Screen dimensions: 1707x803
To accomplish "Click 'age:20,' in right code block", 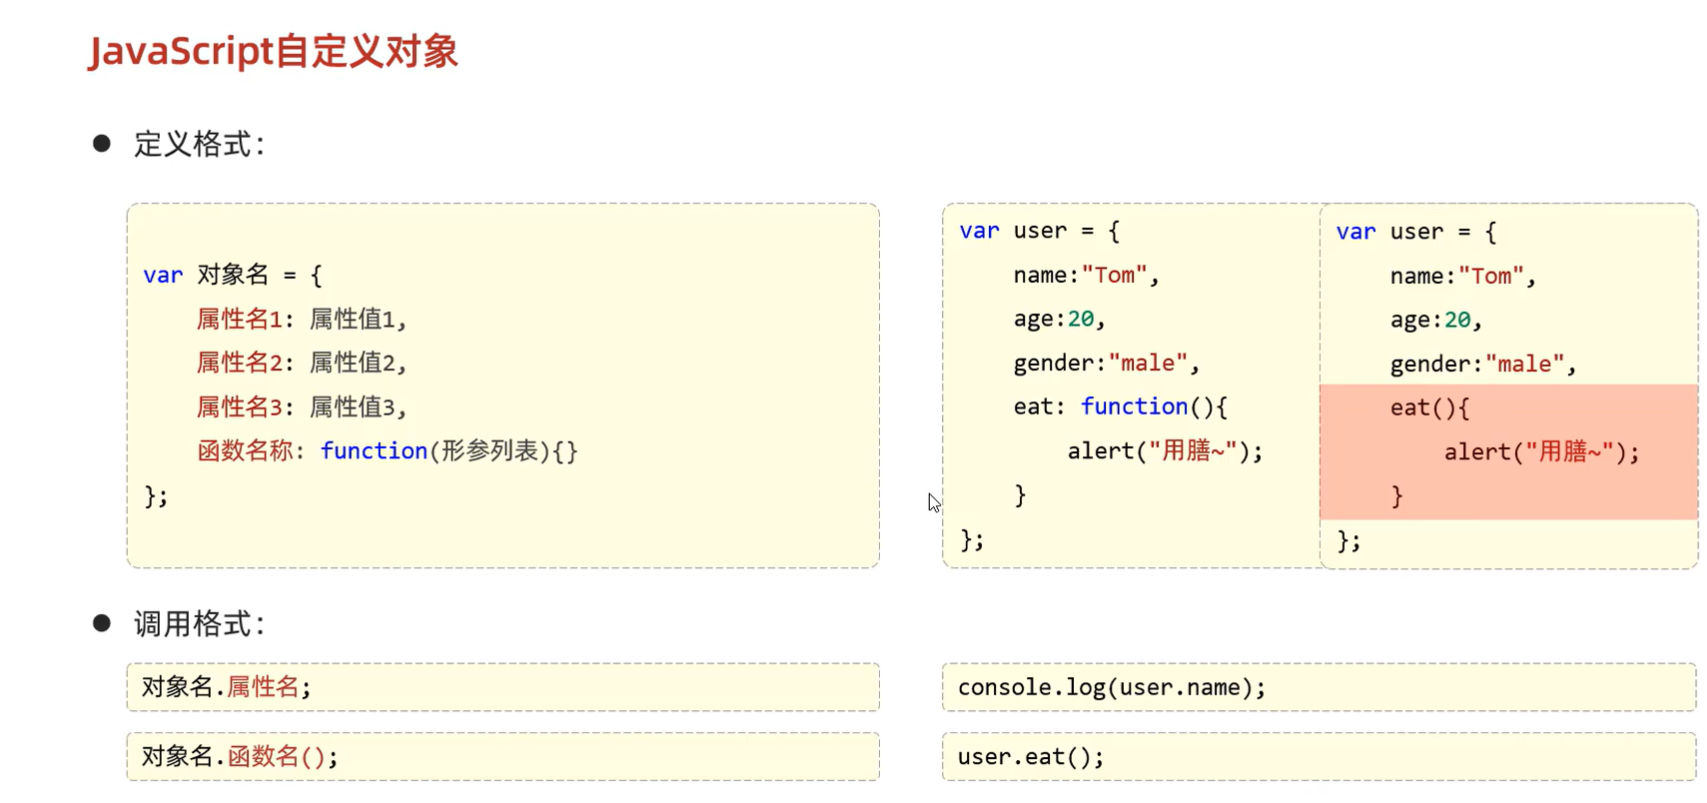I will (x=1436, y=320).
